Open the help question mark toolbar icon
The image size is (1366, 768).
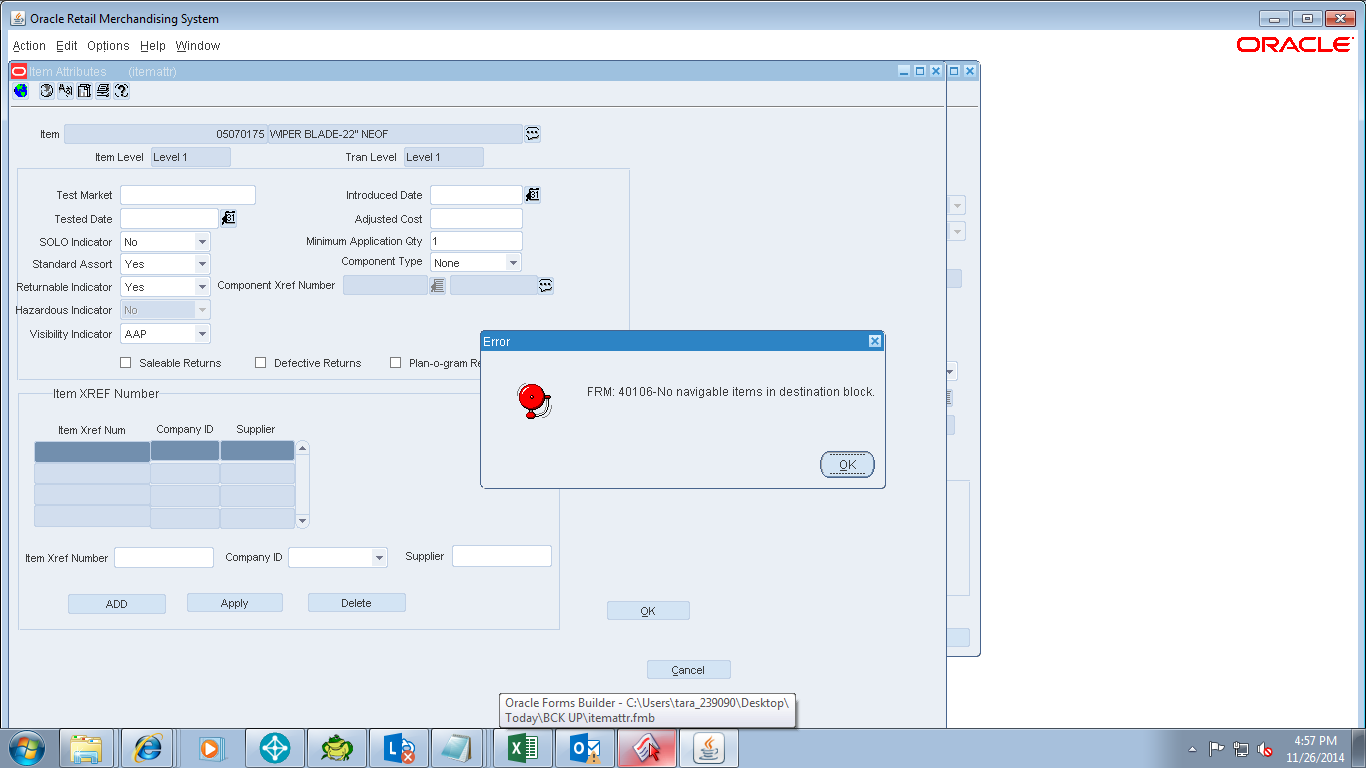click(x=121, y=91)
